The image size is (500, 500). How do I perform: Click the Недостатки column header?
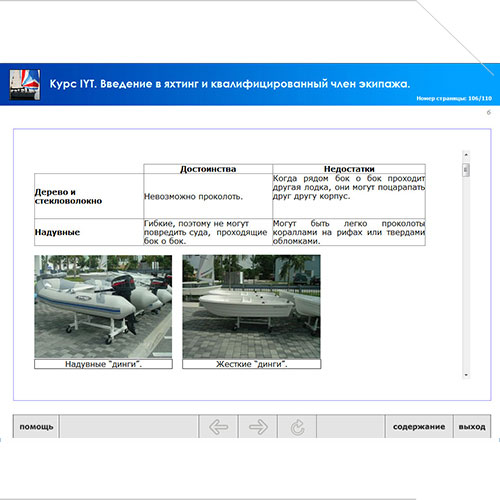[x=349, y=169]
